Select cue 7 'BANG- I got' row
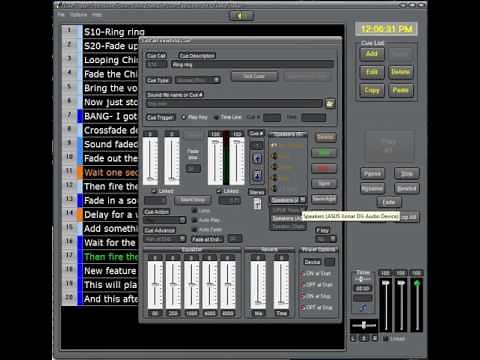 [100, 116]
